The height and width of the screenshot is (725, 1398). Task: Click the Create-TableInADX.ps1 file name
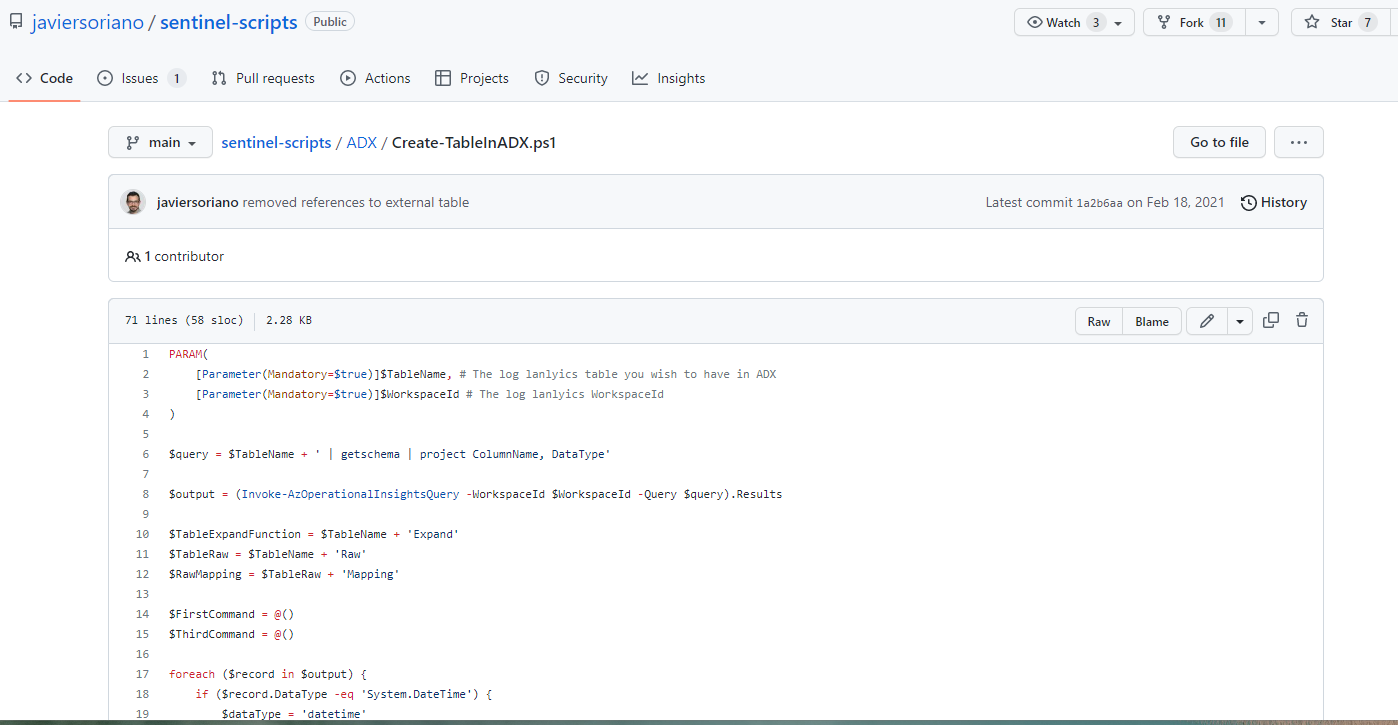[x=474, y=142]
